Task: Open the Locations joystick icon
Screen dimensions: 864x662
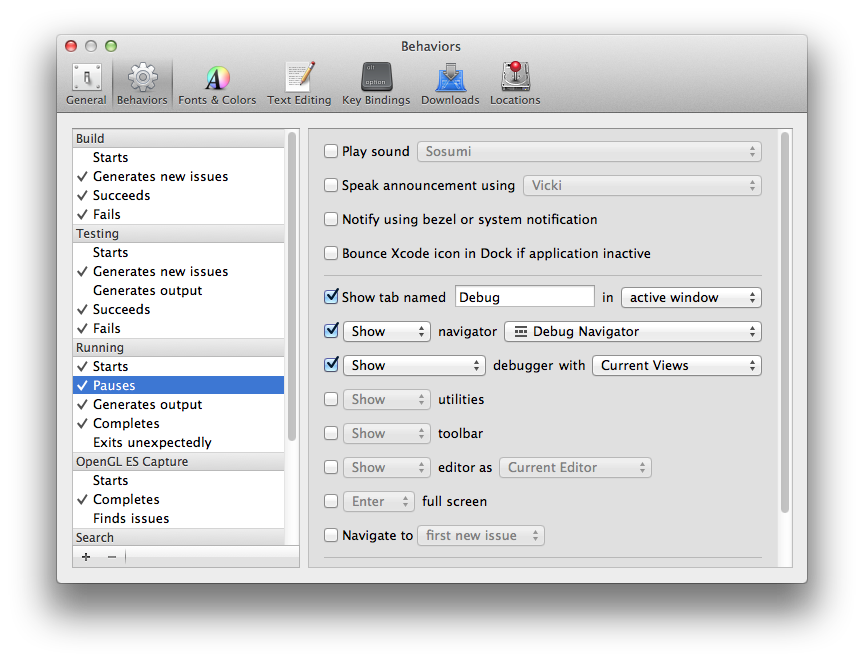Action: click(515, 84)
